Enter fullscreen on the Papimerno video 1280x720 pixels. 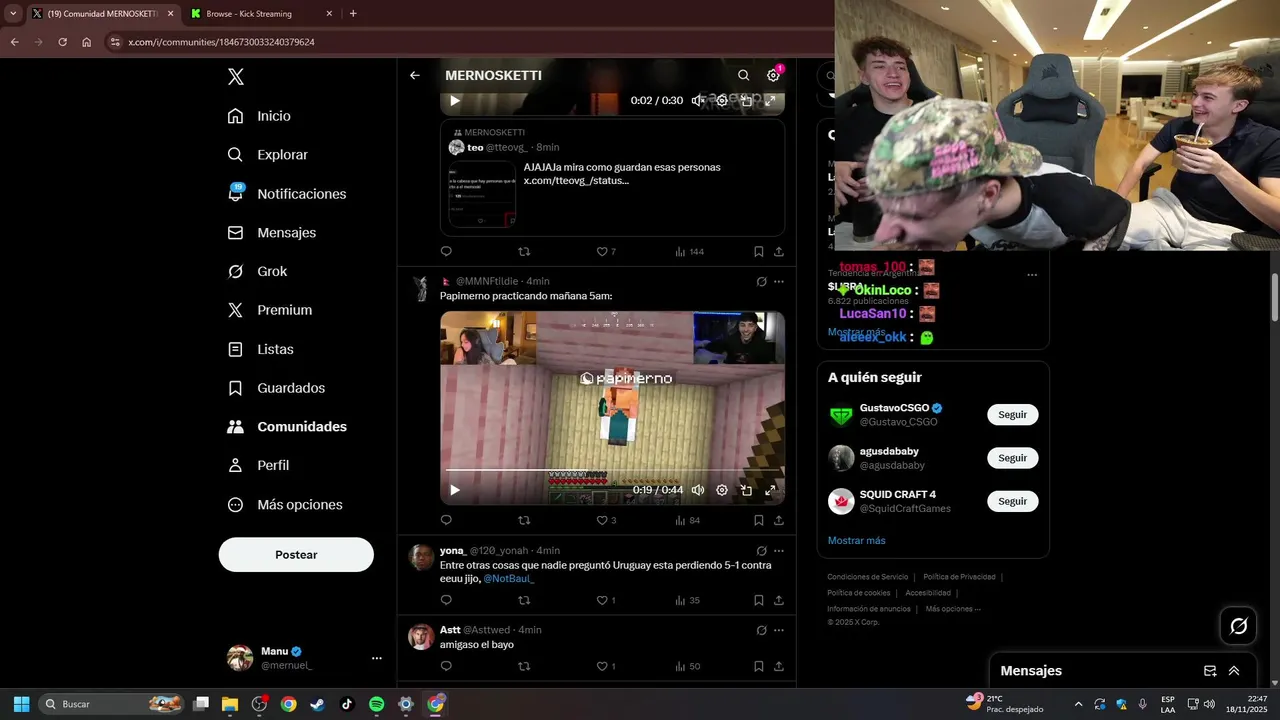click(770, 490)
